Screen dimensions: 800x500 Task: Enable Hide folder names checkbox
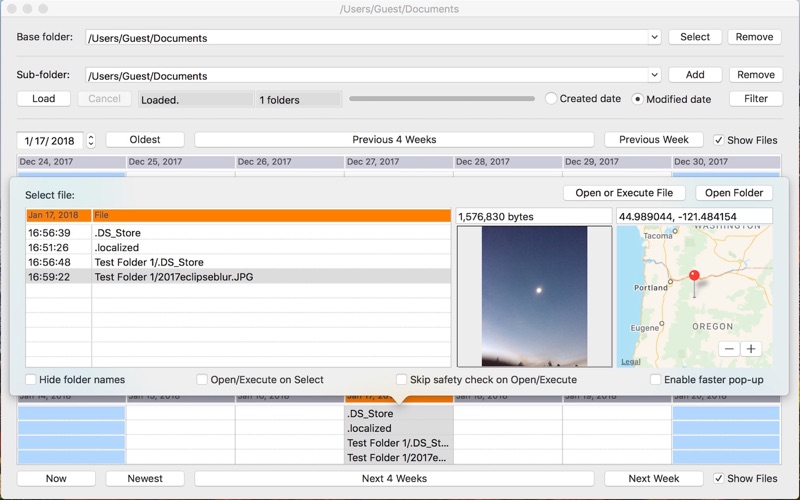coord(31,380)
